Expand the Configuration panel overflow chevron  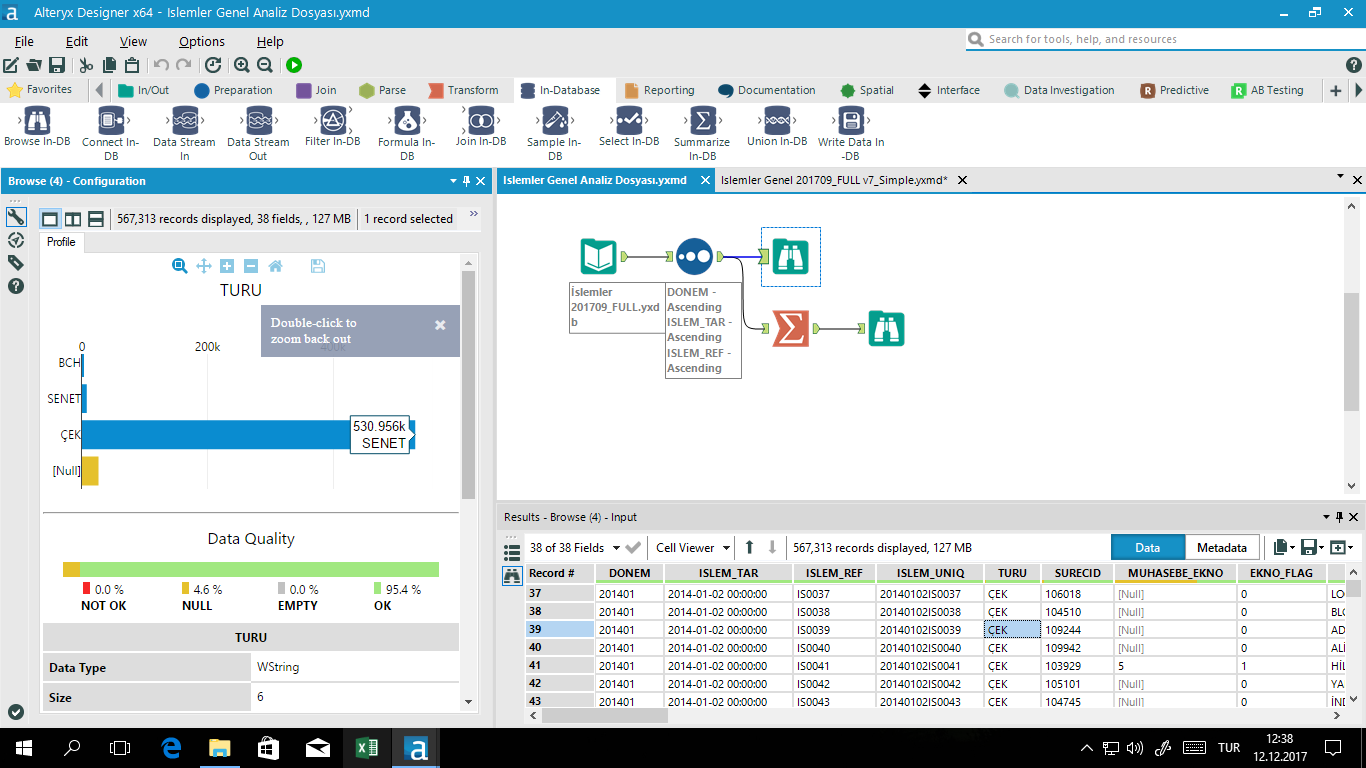coord(475,212)
